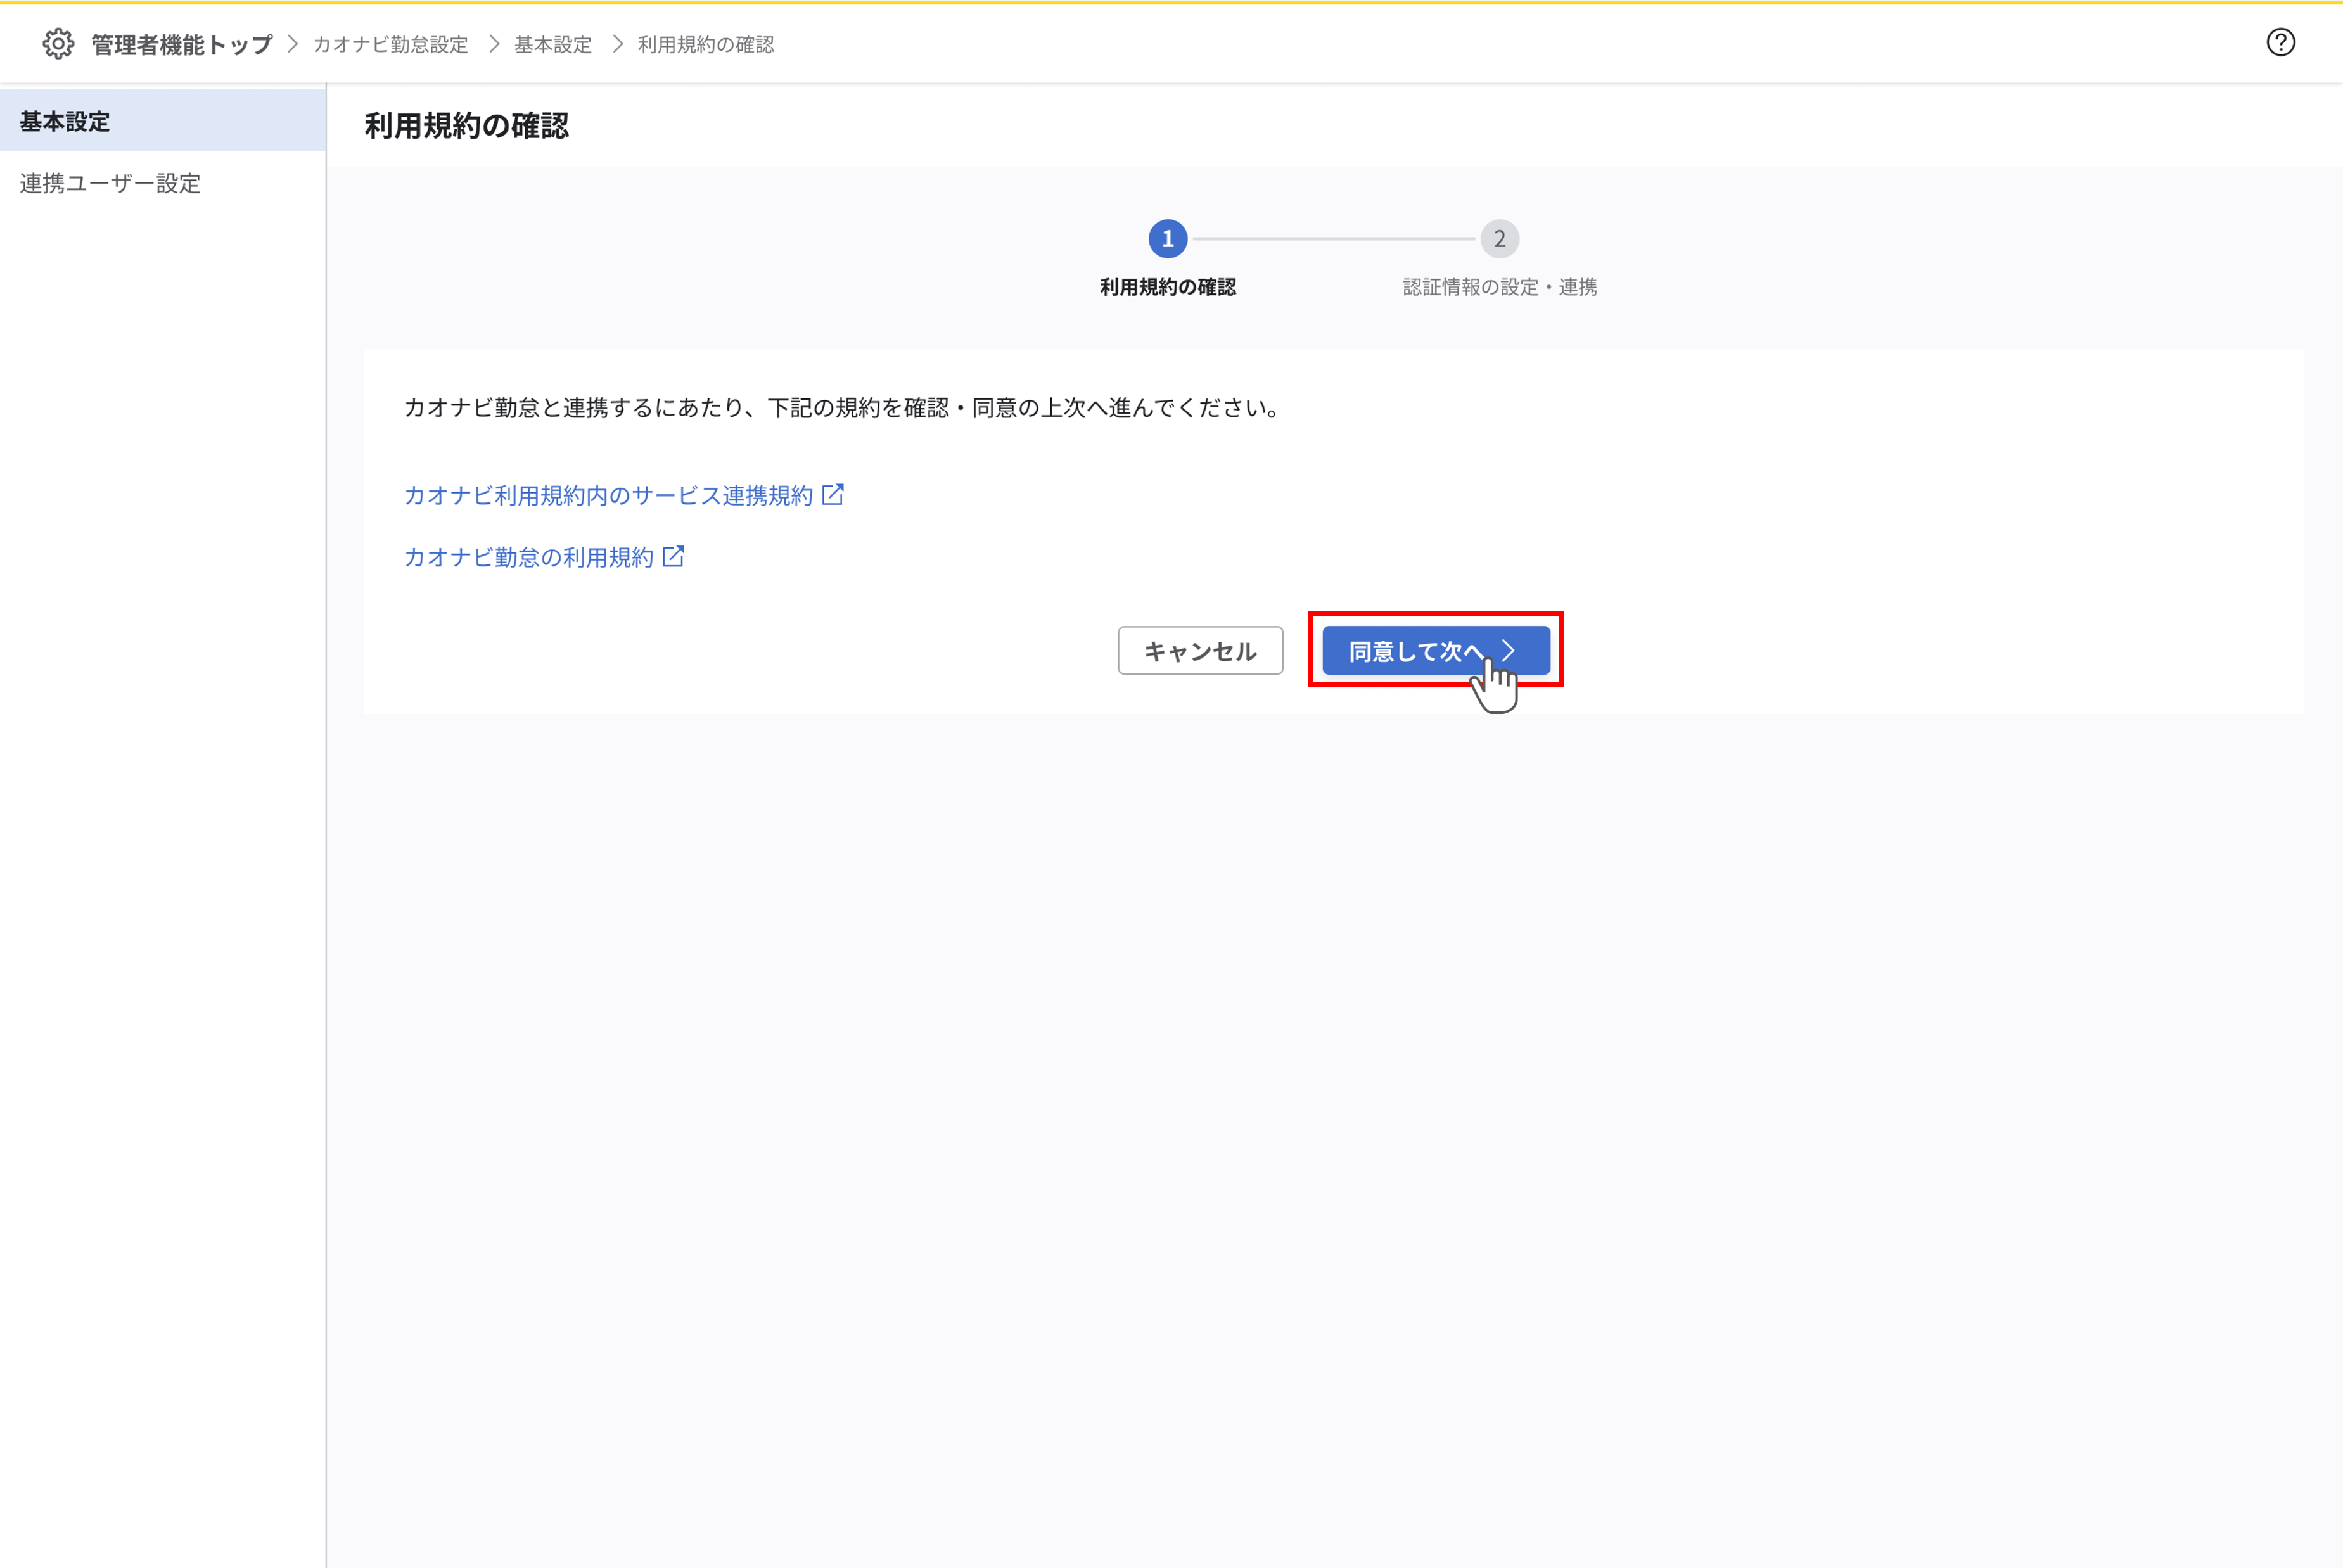
Task: Click the キャンセル button
Action: tap(1200, 651)
